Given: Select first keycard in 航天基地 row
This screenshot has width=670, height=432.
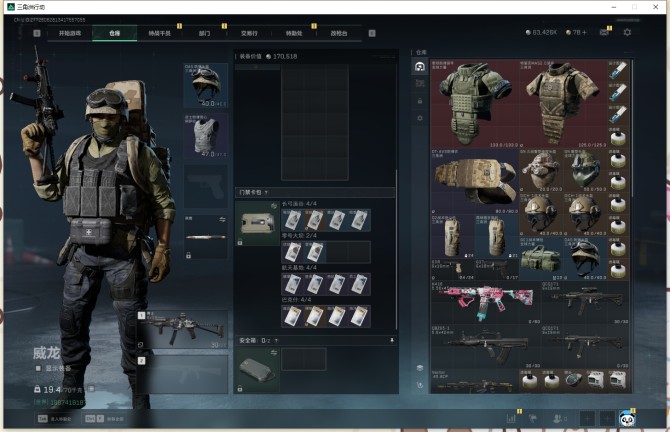Looking at the screenshot, I should (293, 284).
